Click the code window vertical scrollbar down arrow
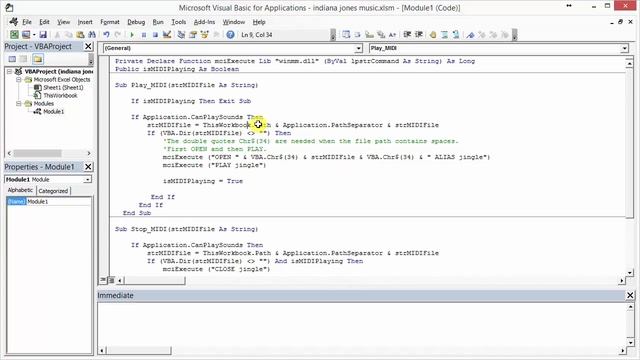Screen dimensions: 640x360 630,272
